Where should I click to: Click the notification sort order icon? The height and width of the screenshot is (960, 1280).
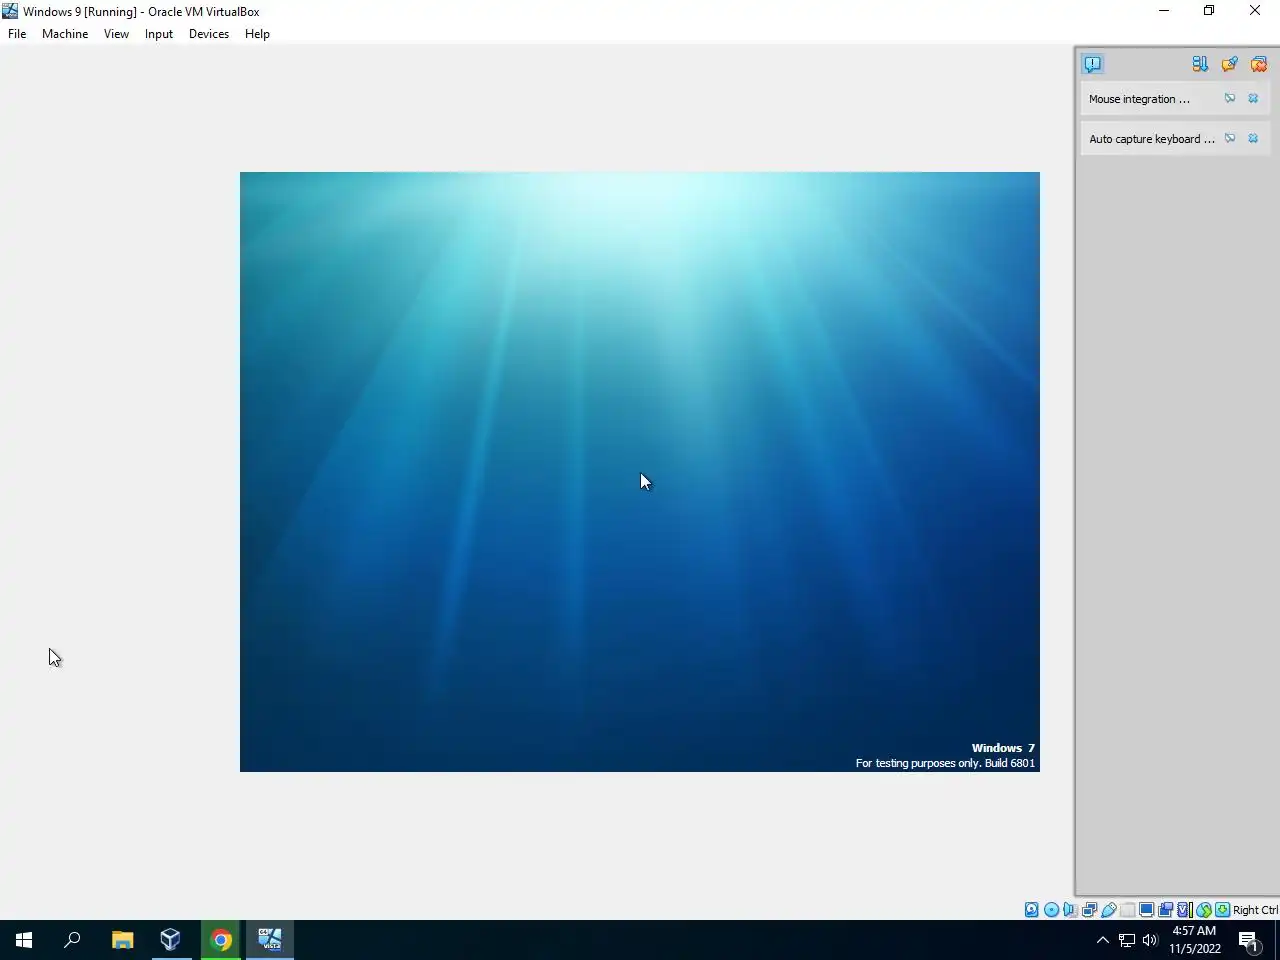1200,64
